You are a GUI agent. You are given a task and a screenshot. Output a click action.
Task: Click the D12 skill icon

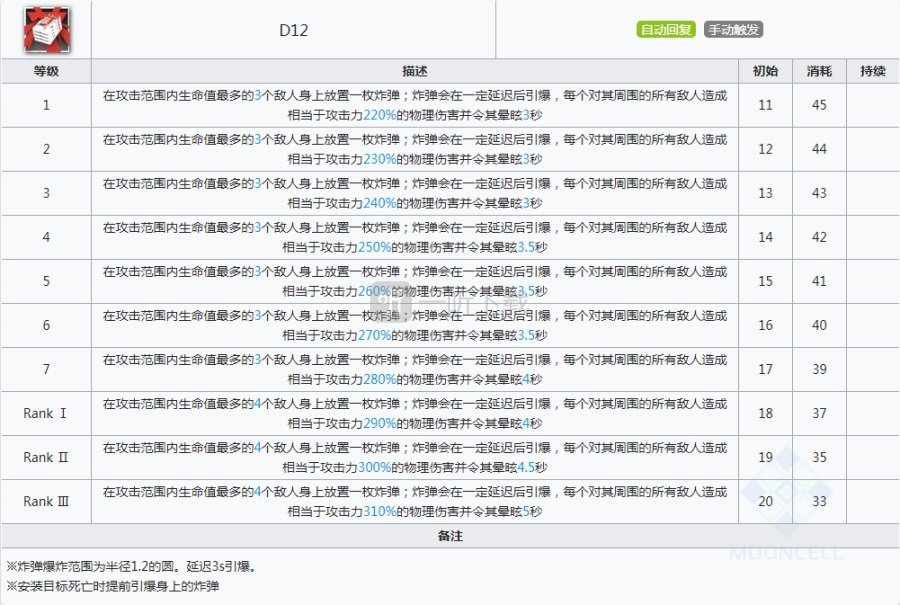pos(46,30)
